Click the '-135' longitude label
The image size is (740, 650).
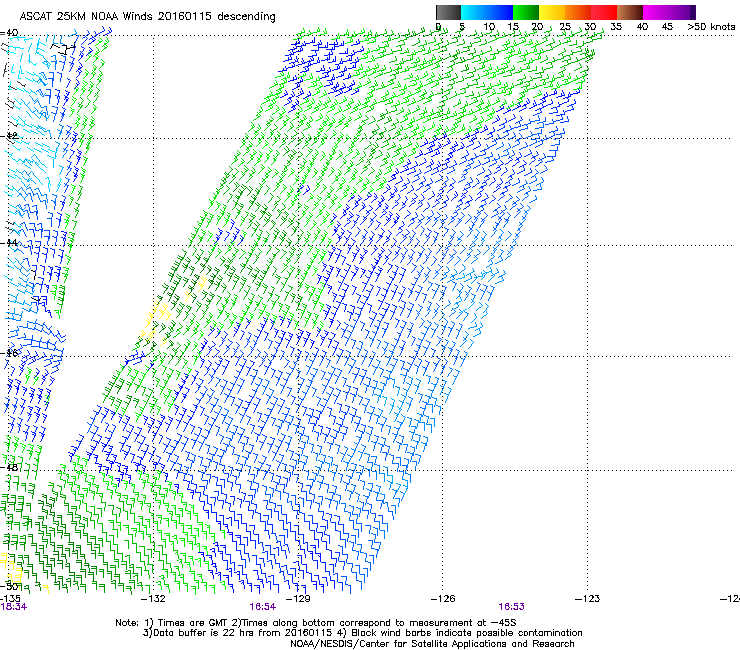coord(10,599)
